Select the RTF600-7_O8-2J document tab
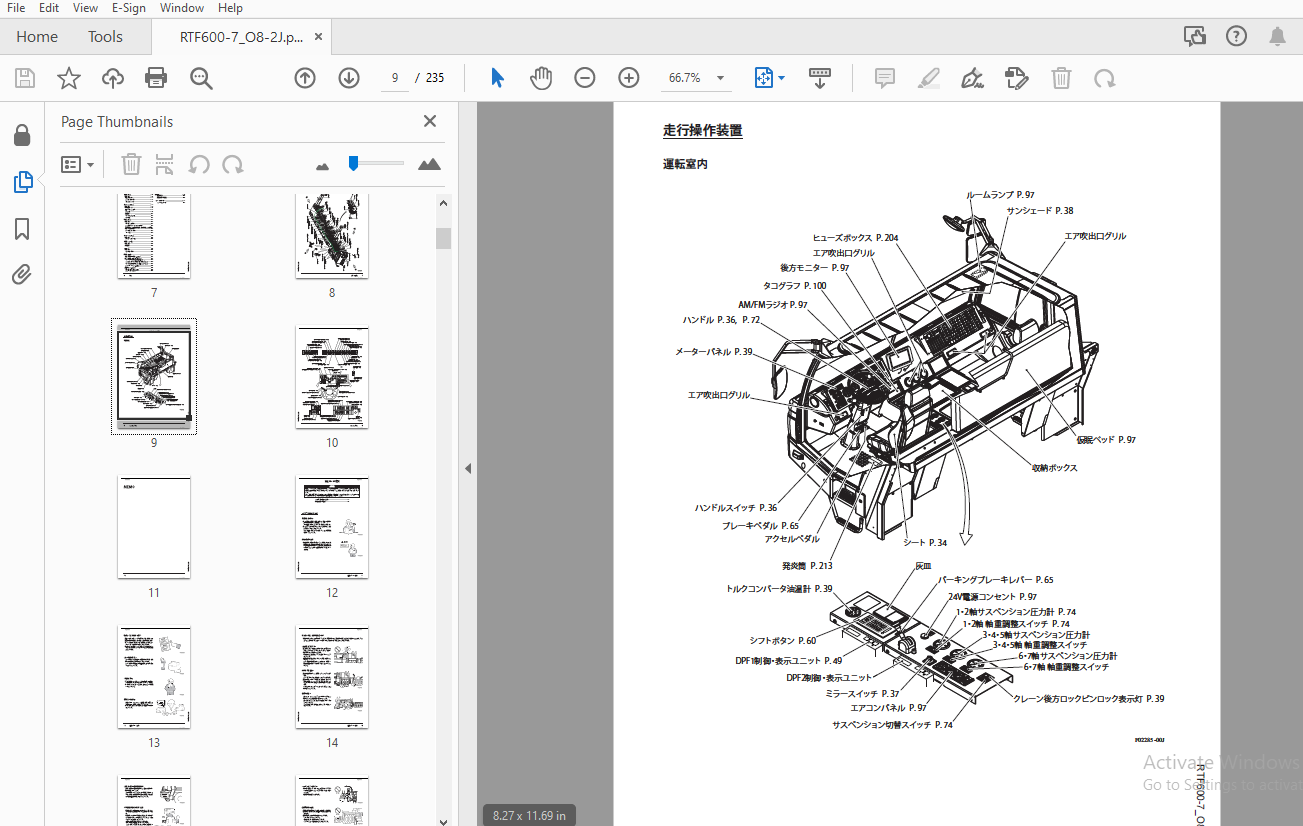 coord(242,37)
